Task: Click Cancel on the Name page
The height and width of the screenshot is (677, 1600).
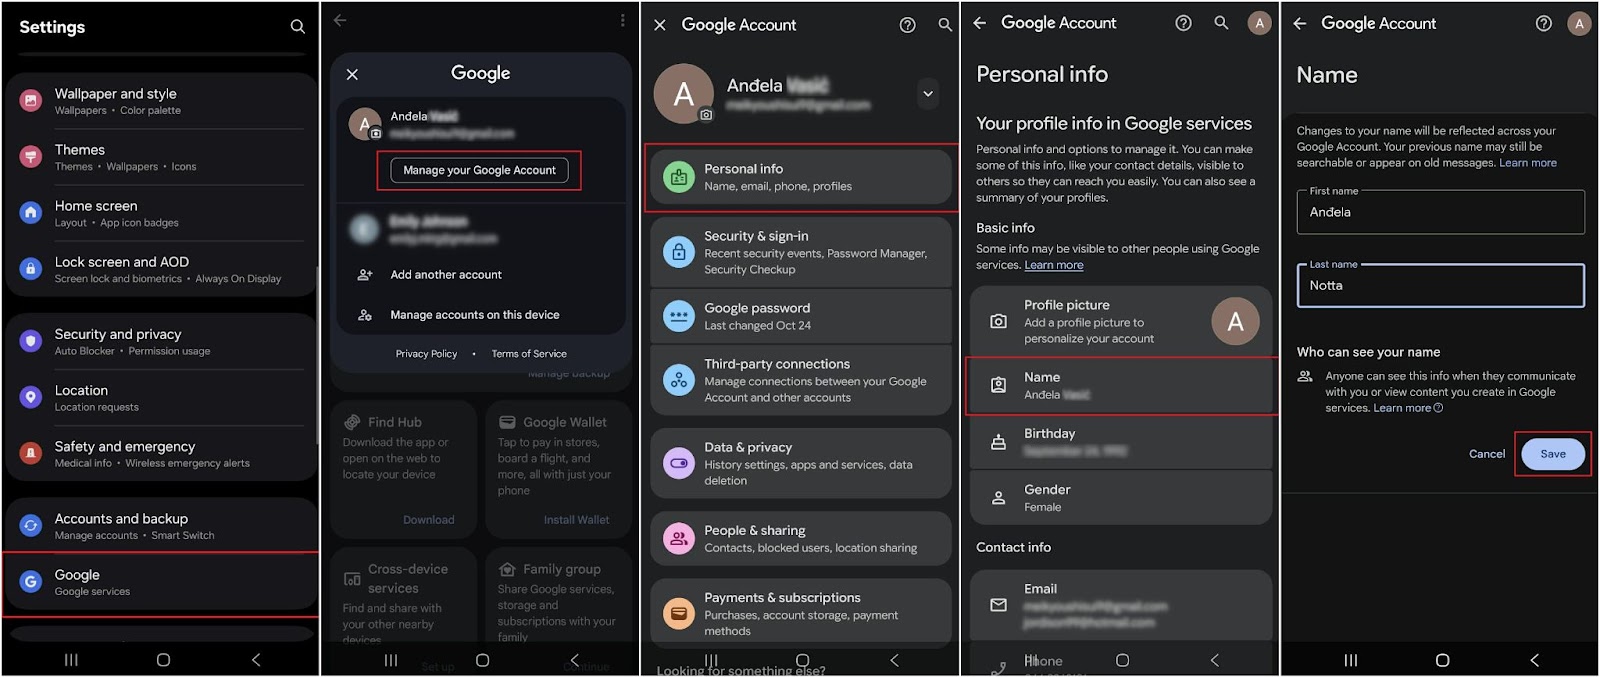Action: (x=1486, y=454)
